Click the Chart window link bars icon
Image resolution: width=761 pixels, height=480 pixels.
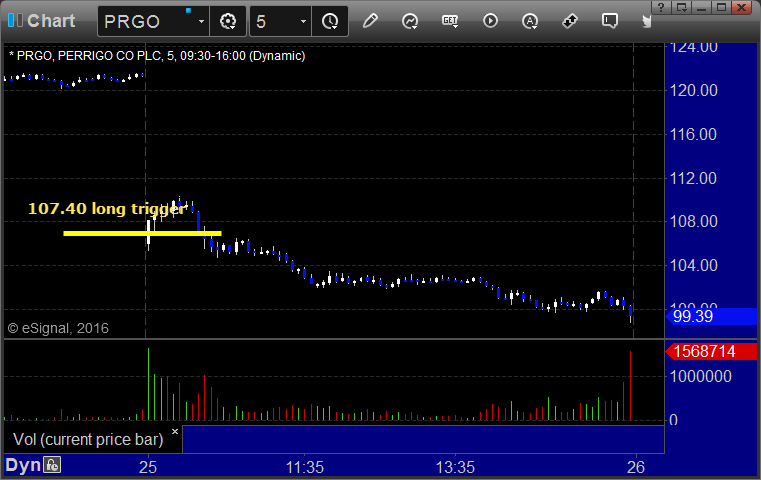pyautogui.click(x=15, y=20)
